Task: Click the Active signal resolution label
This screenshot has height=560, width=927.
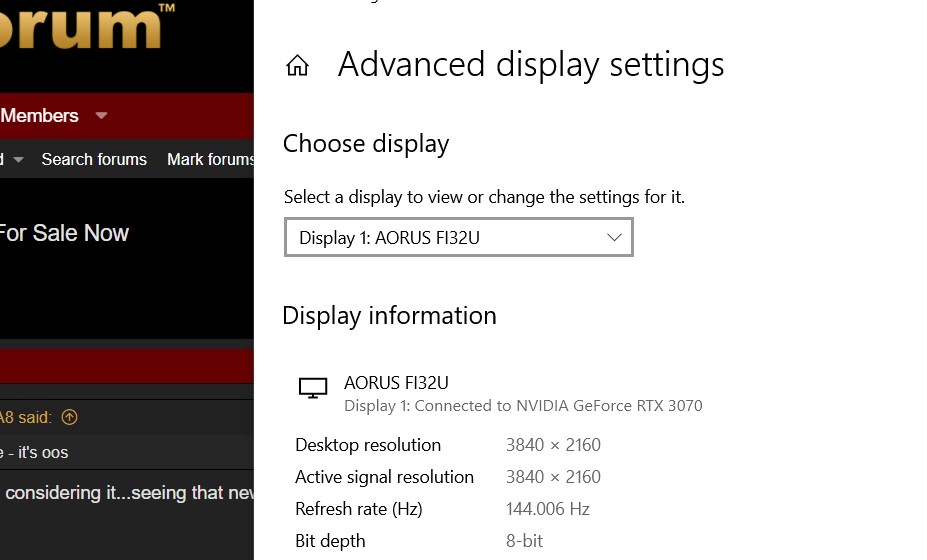Action: pyautogui.click(x=384, y=477)
